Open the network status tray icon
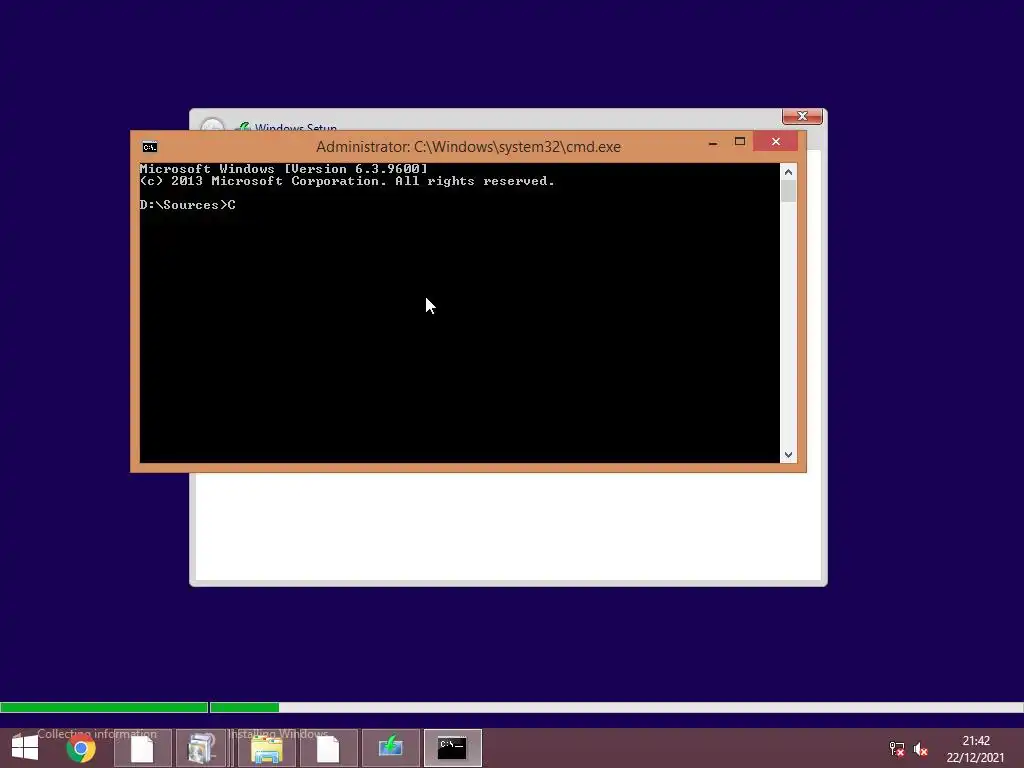Screen dimensions: 1024x768 (x=897, y=749)
